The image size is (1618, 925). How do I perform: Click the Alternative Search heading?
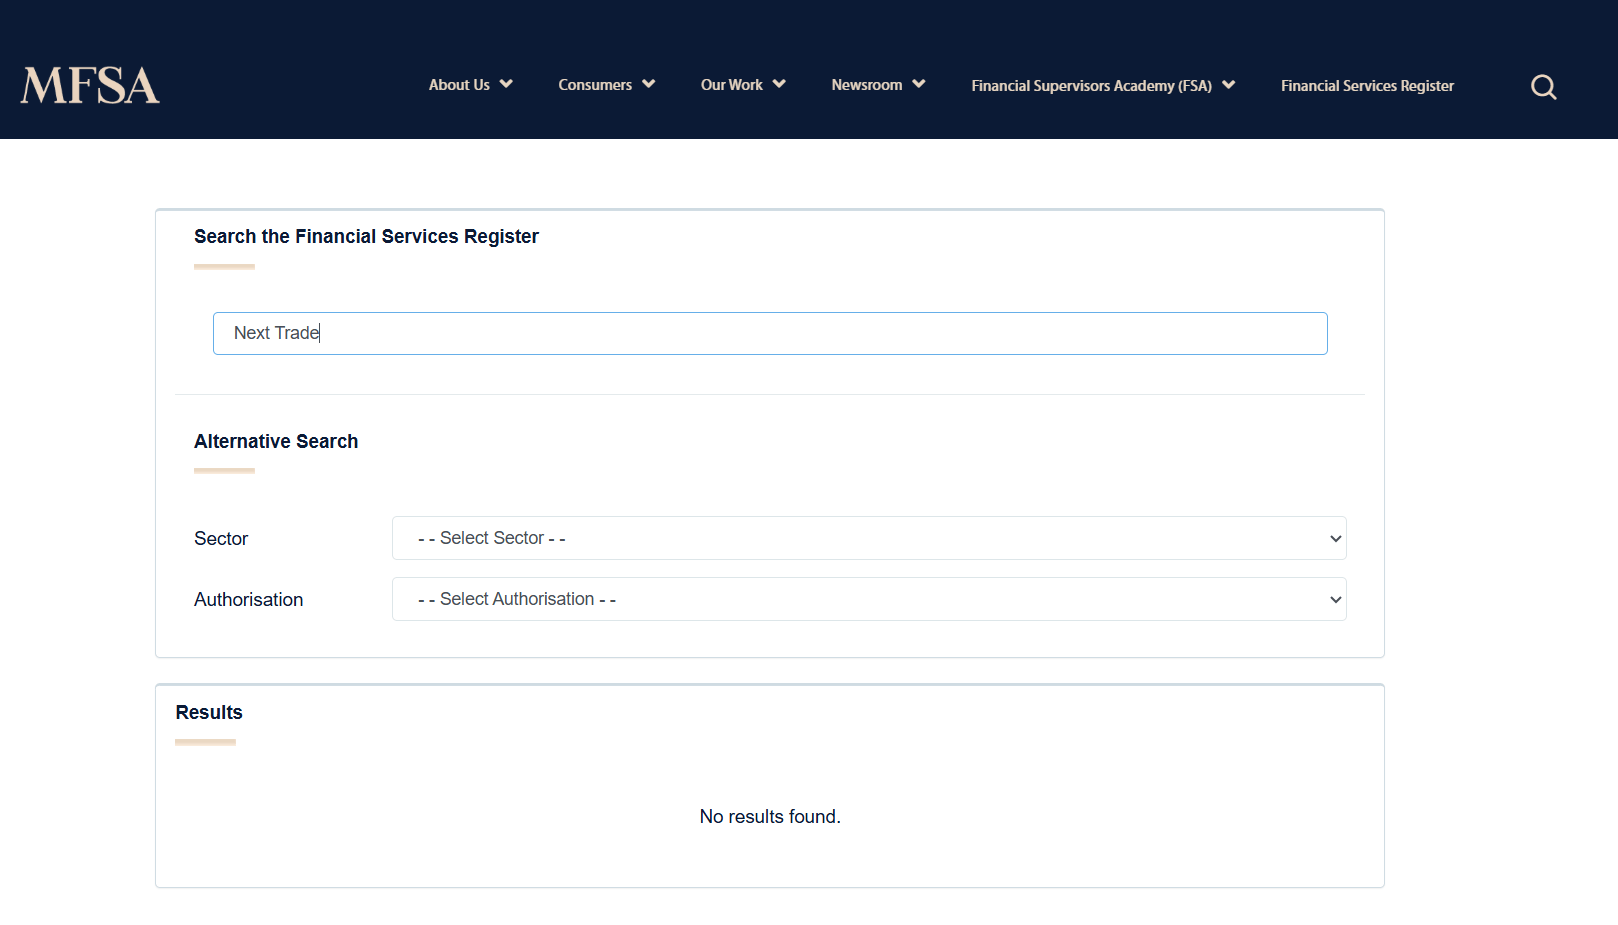276,441
